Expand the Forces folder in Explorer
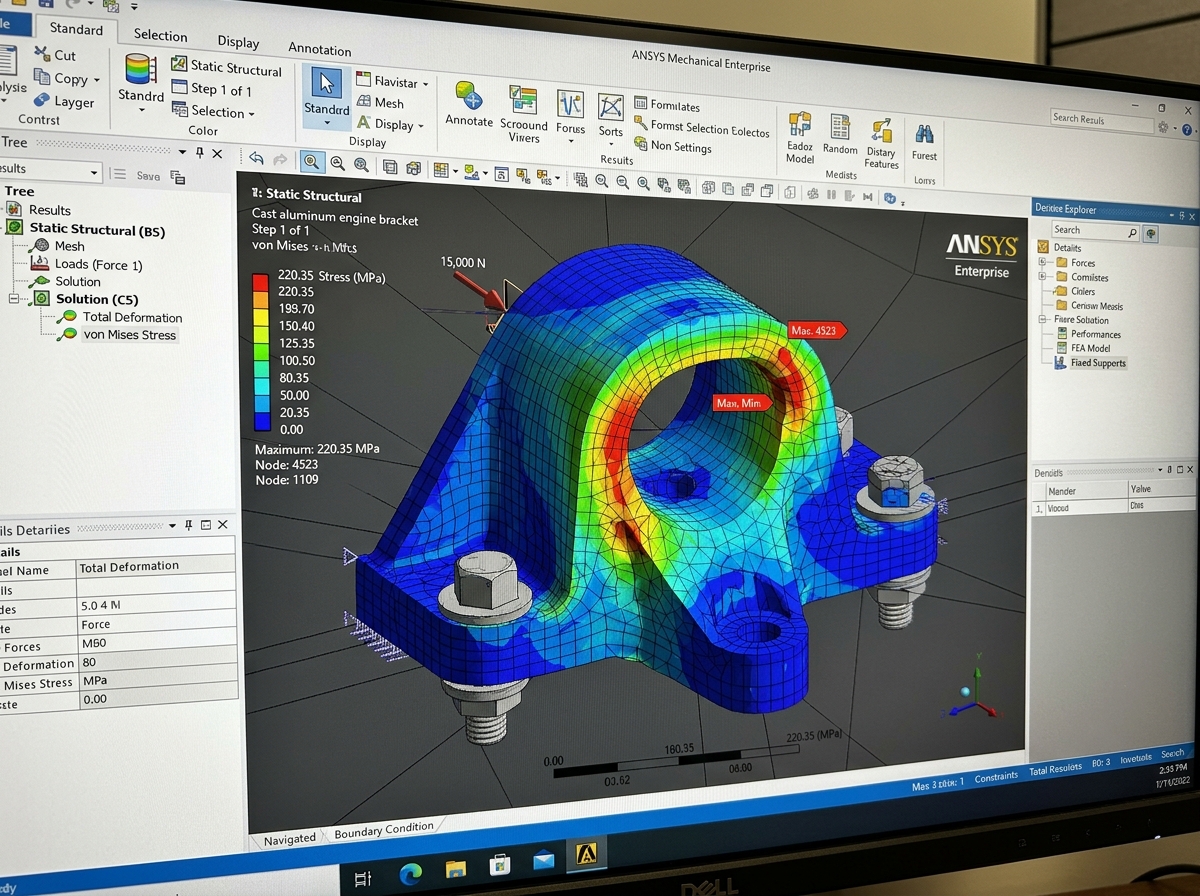The image size is (1200, 896). [x=1043, y=262]
